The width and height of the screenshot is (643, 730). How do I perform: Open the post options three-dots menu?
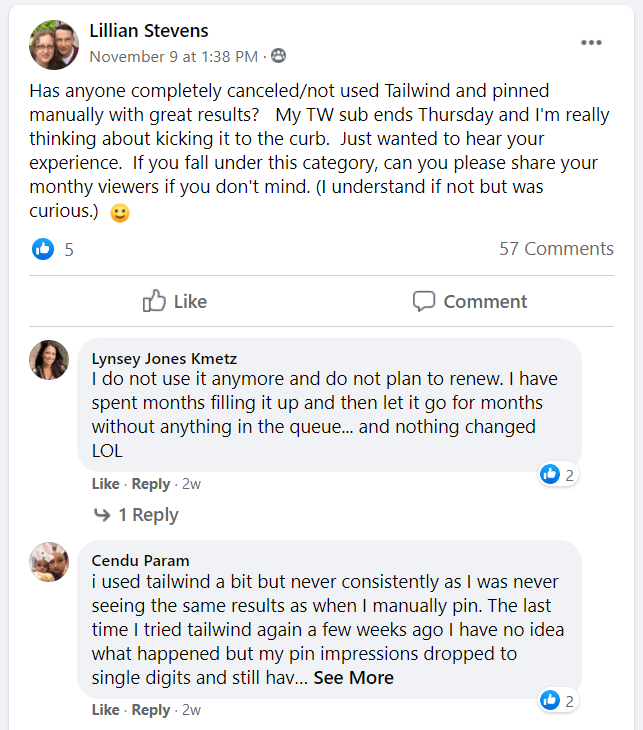point(591,43)
